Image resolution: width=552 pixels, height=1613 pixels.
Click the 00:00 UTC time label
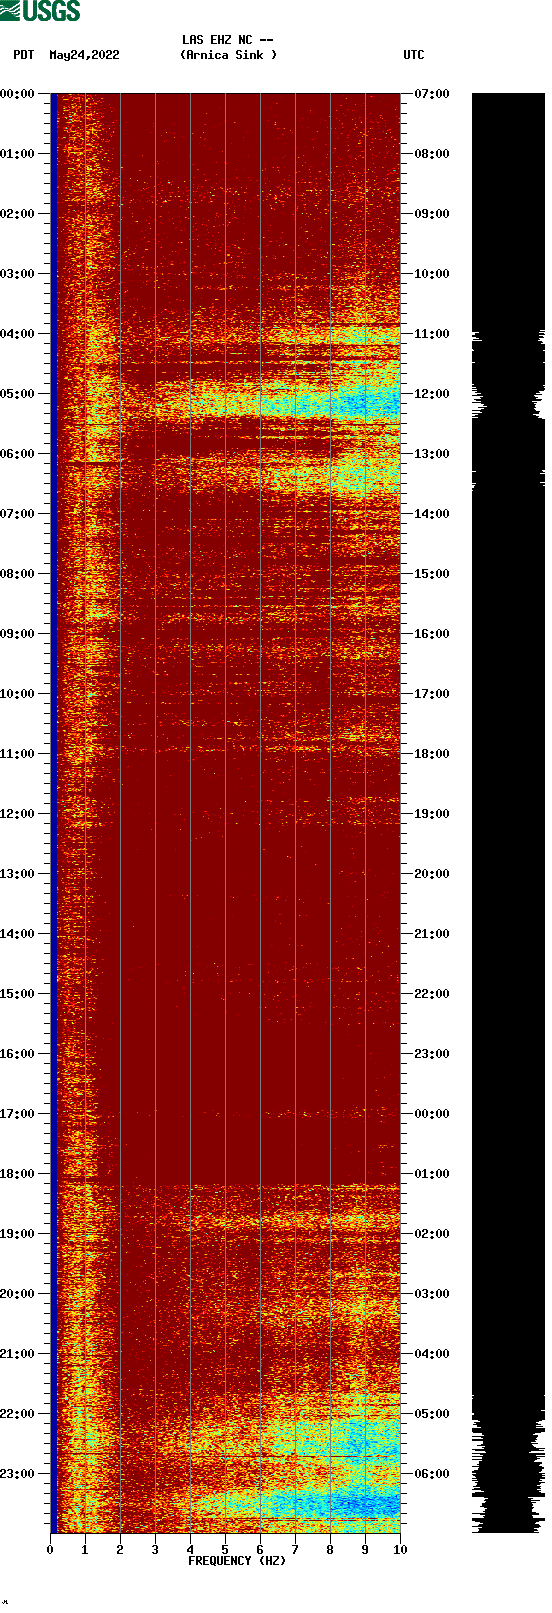point(432,1114)
